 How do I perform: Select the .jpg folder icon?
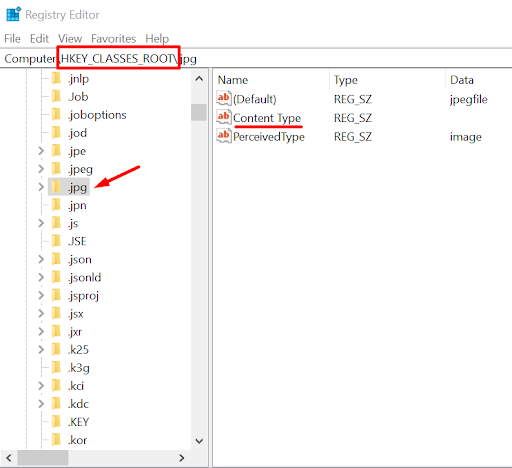pos(57,187)
